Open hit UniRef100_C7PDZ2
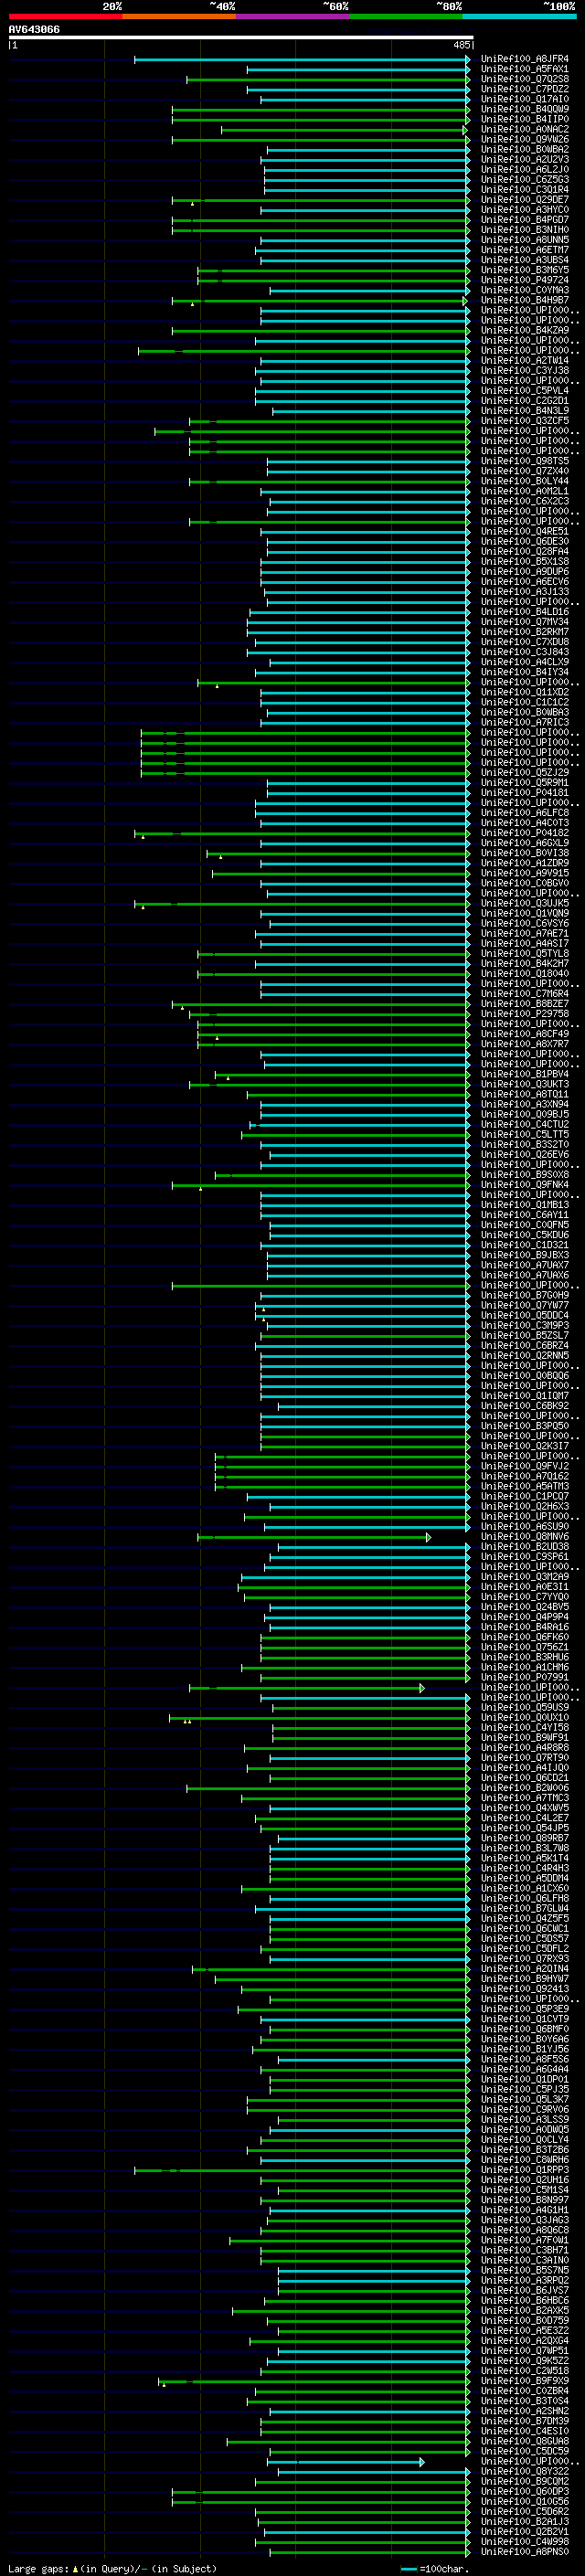 525,89
